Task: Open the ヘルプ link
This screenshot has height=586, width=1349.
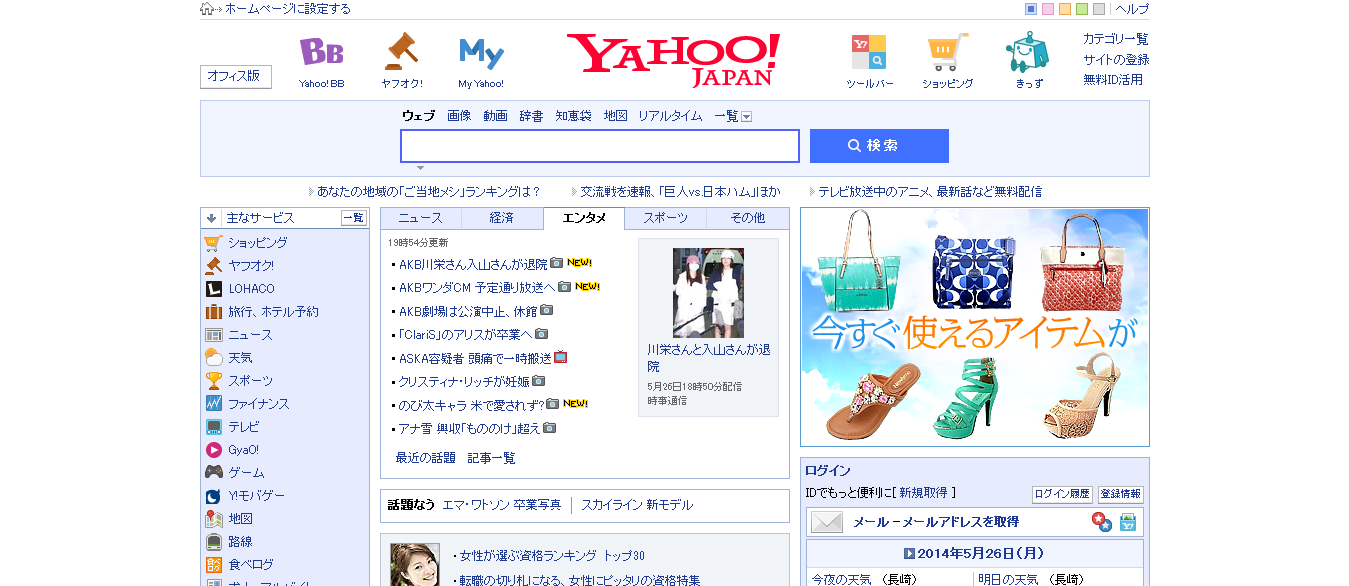Action: (x=1132, y=9)
